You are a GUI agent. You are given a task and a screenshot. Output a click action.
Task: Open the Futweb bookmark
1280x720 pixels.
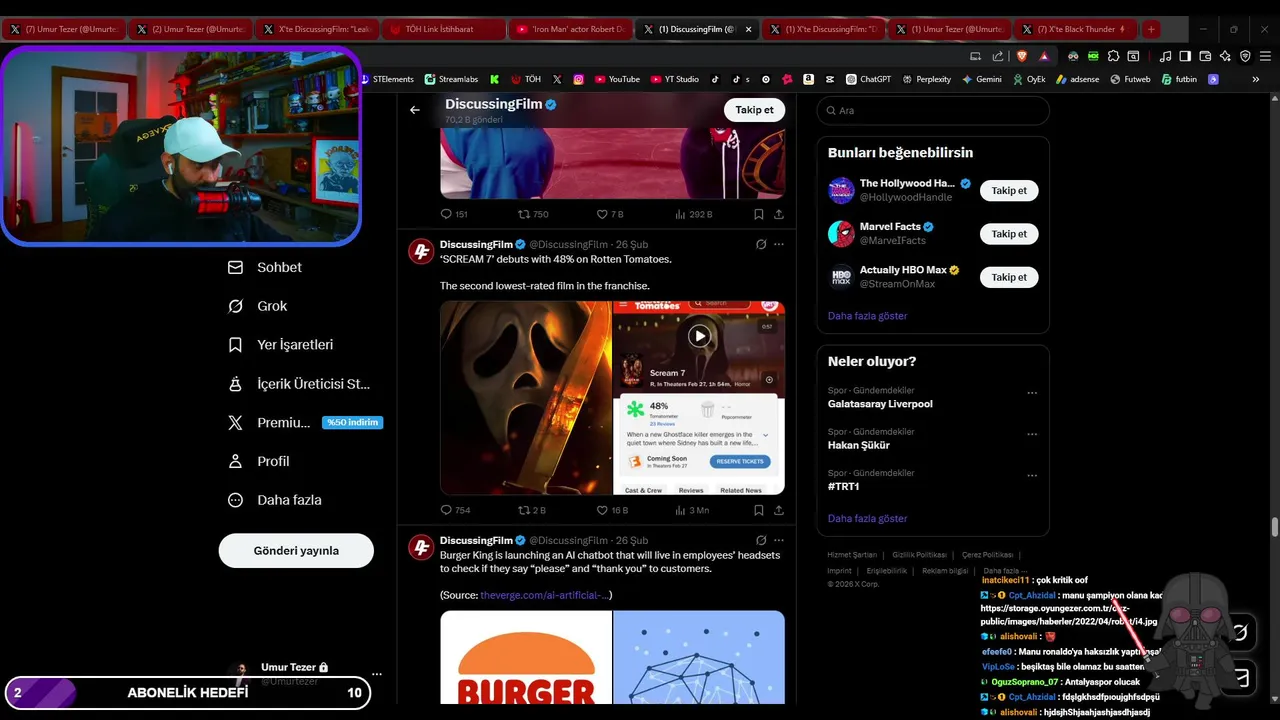click(1130, 79)
